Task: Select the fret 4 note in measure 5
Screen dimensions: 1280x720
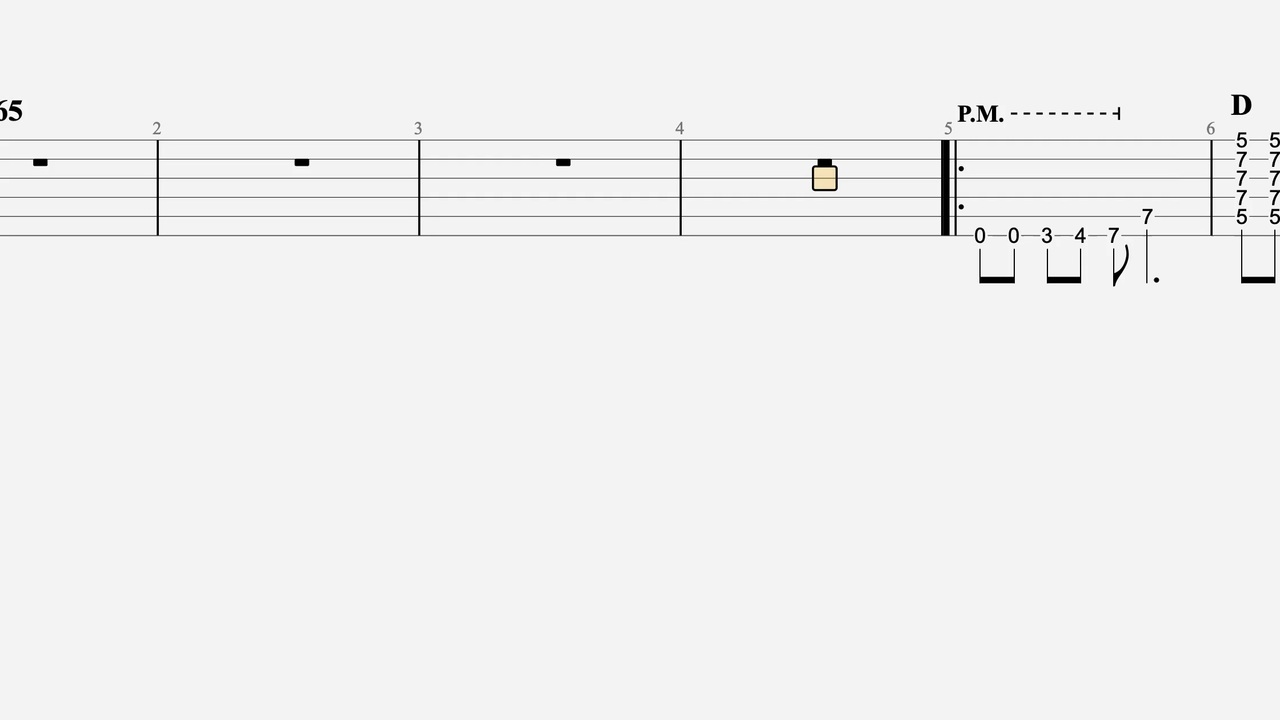Action: point(1080,236)
